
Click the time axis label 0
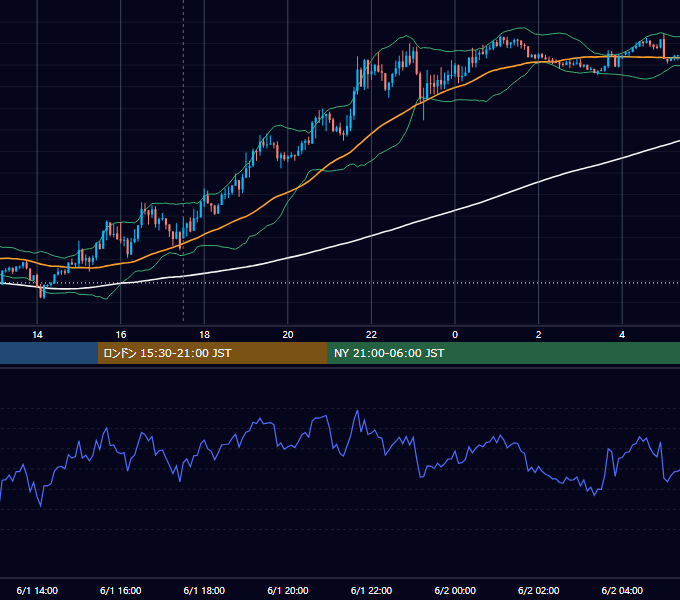(x=455, y=335)
